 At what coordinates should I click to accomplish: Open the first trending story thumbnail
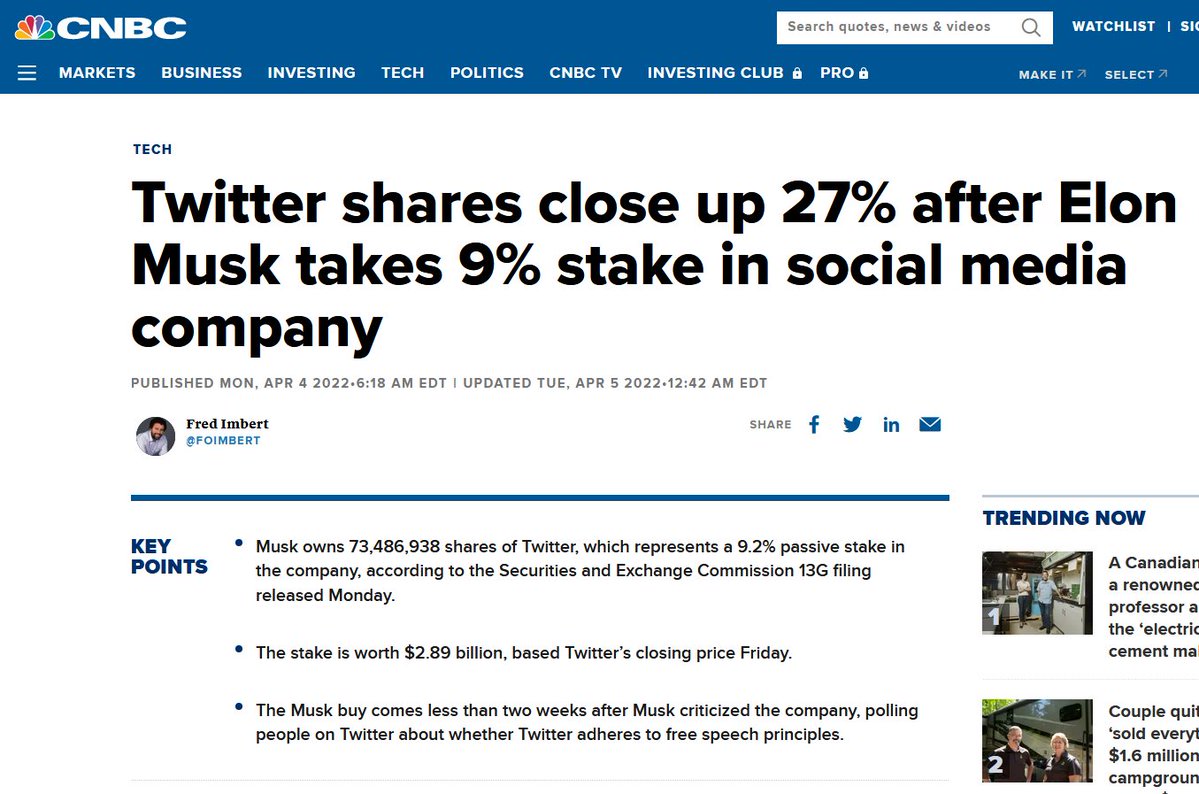tap(1037, 593)
